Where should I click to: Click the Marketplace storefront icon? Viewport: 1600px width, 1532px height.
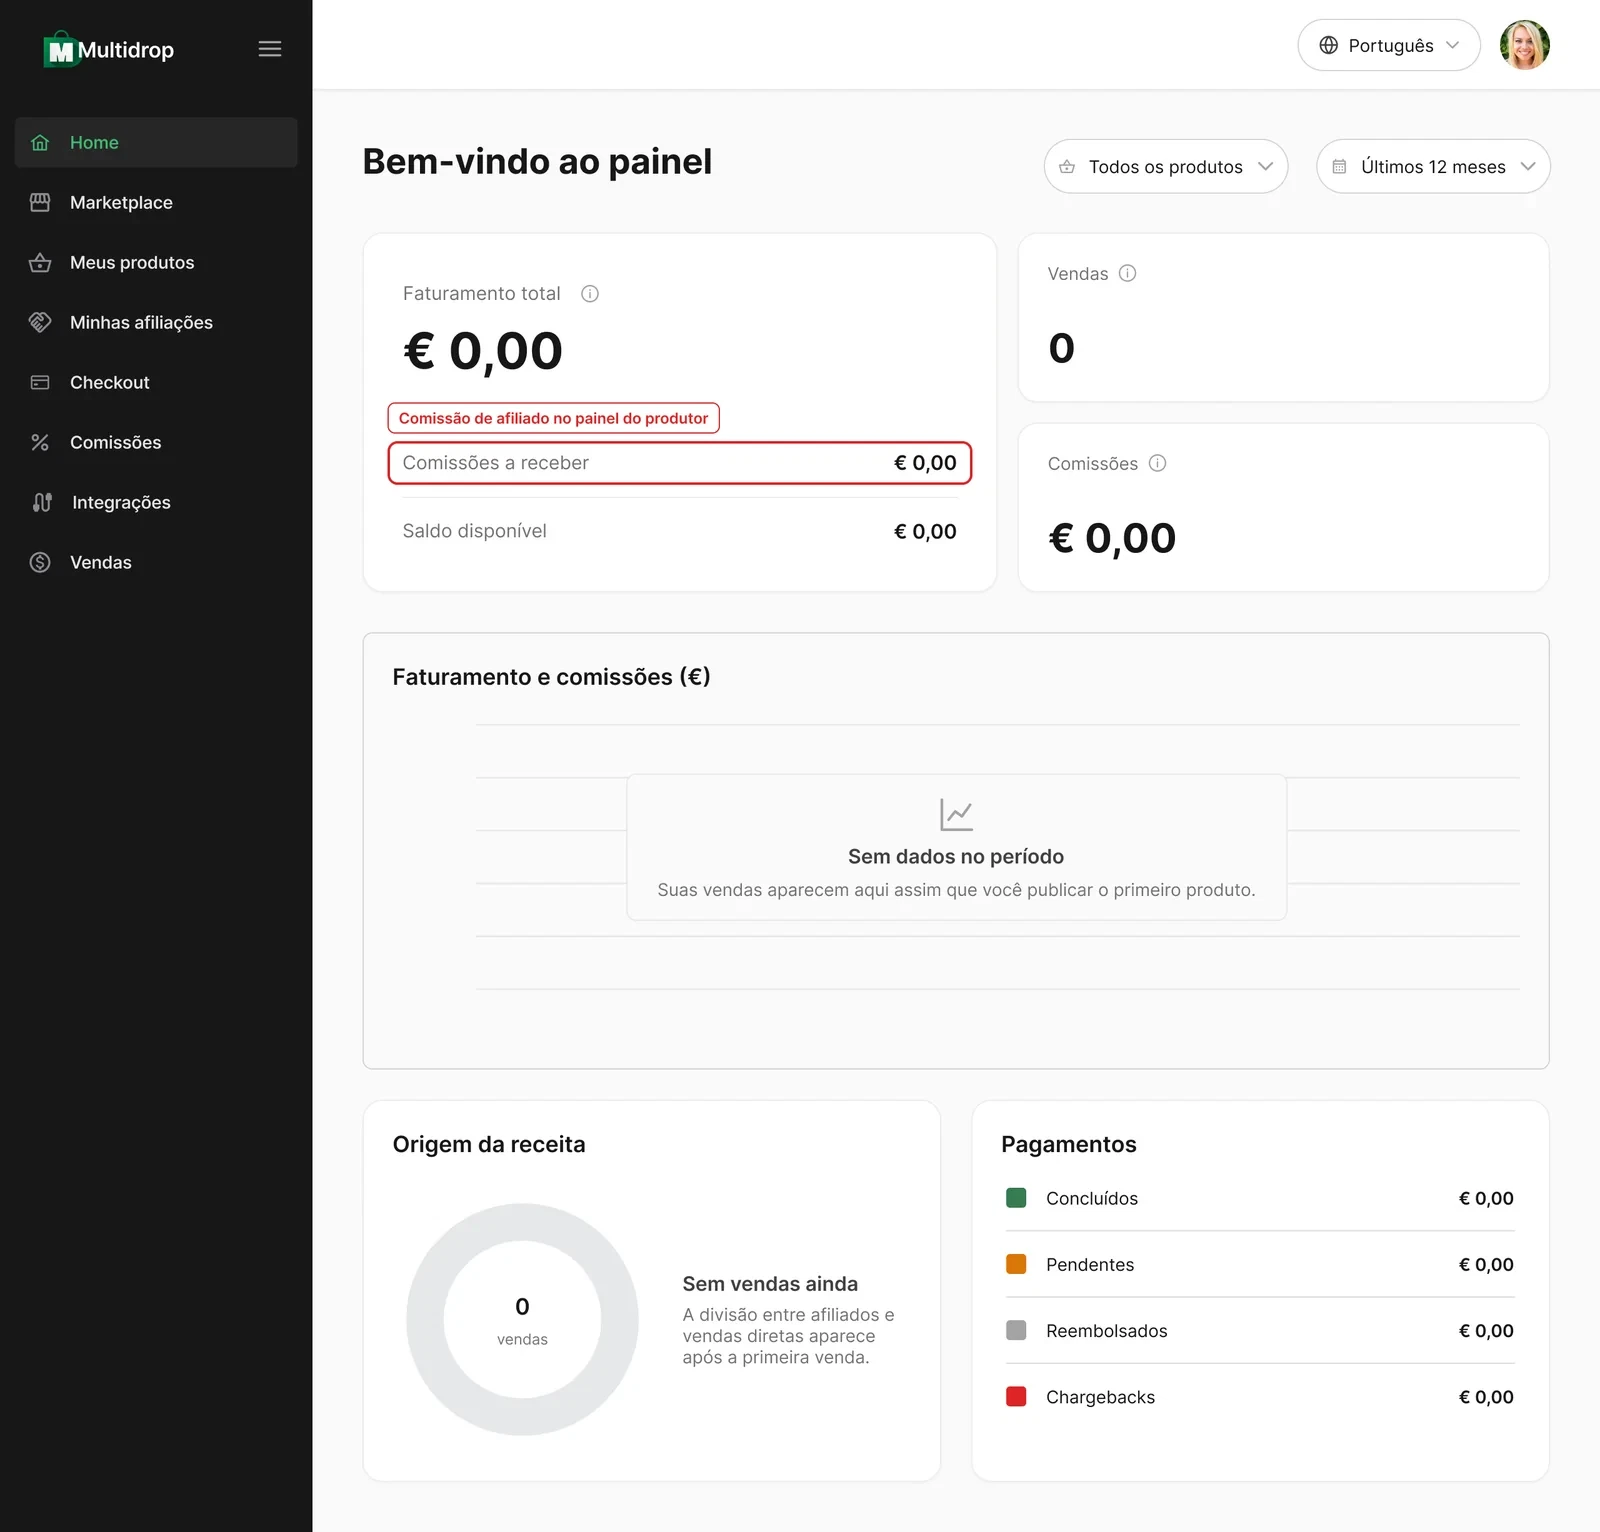pos(40,202)
